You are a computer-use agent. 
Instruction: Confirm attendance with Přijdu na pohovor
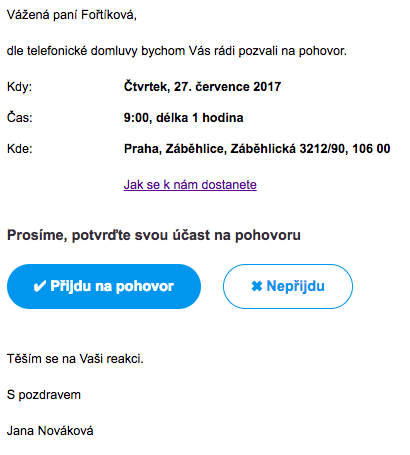104,286
